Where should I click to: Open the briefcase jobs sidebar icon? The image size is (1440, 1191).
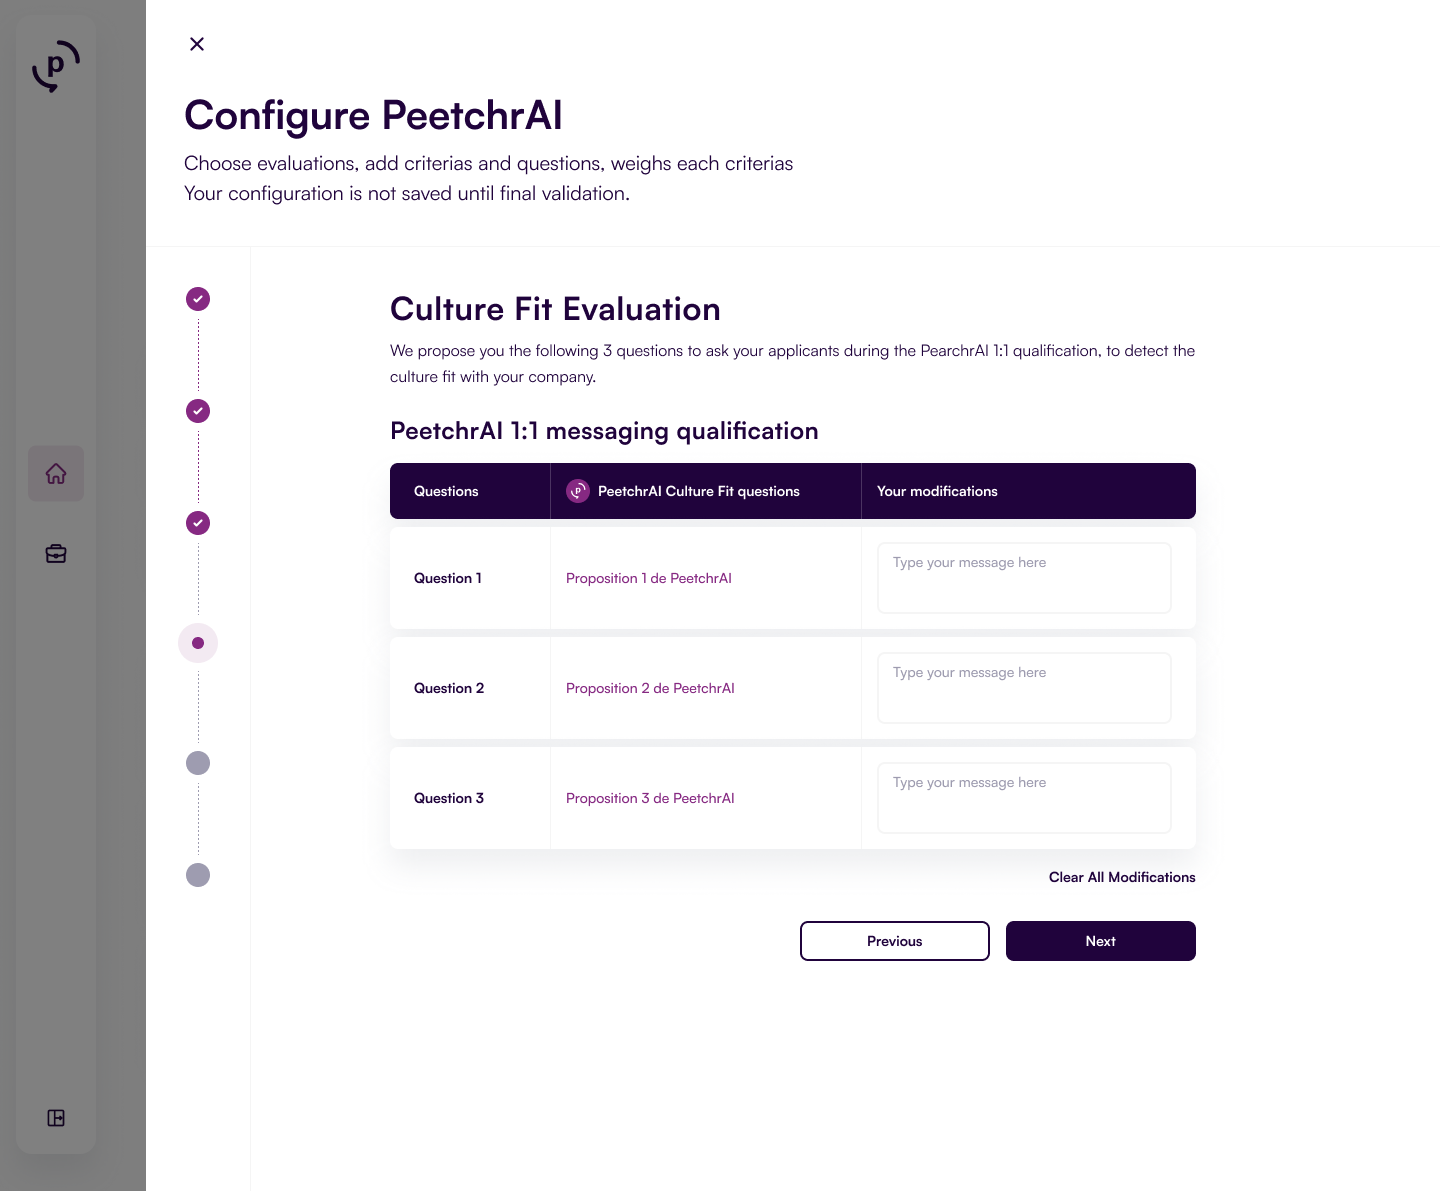tap(56, 554)
